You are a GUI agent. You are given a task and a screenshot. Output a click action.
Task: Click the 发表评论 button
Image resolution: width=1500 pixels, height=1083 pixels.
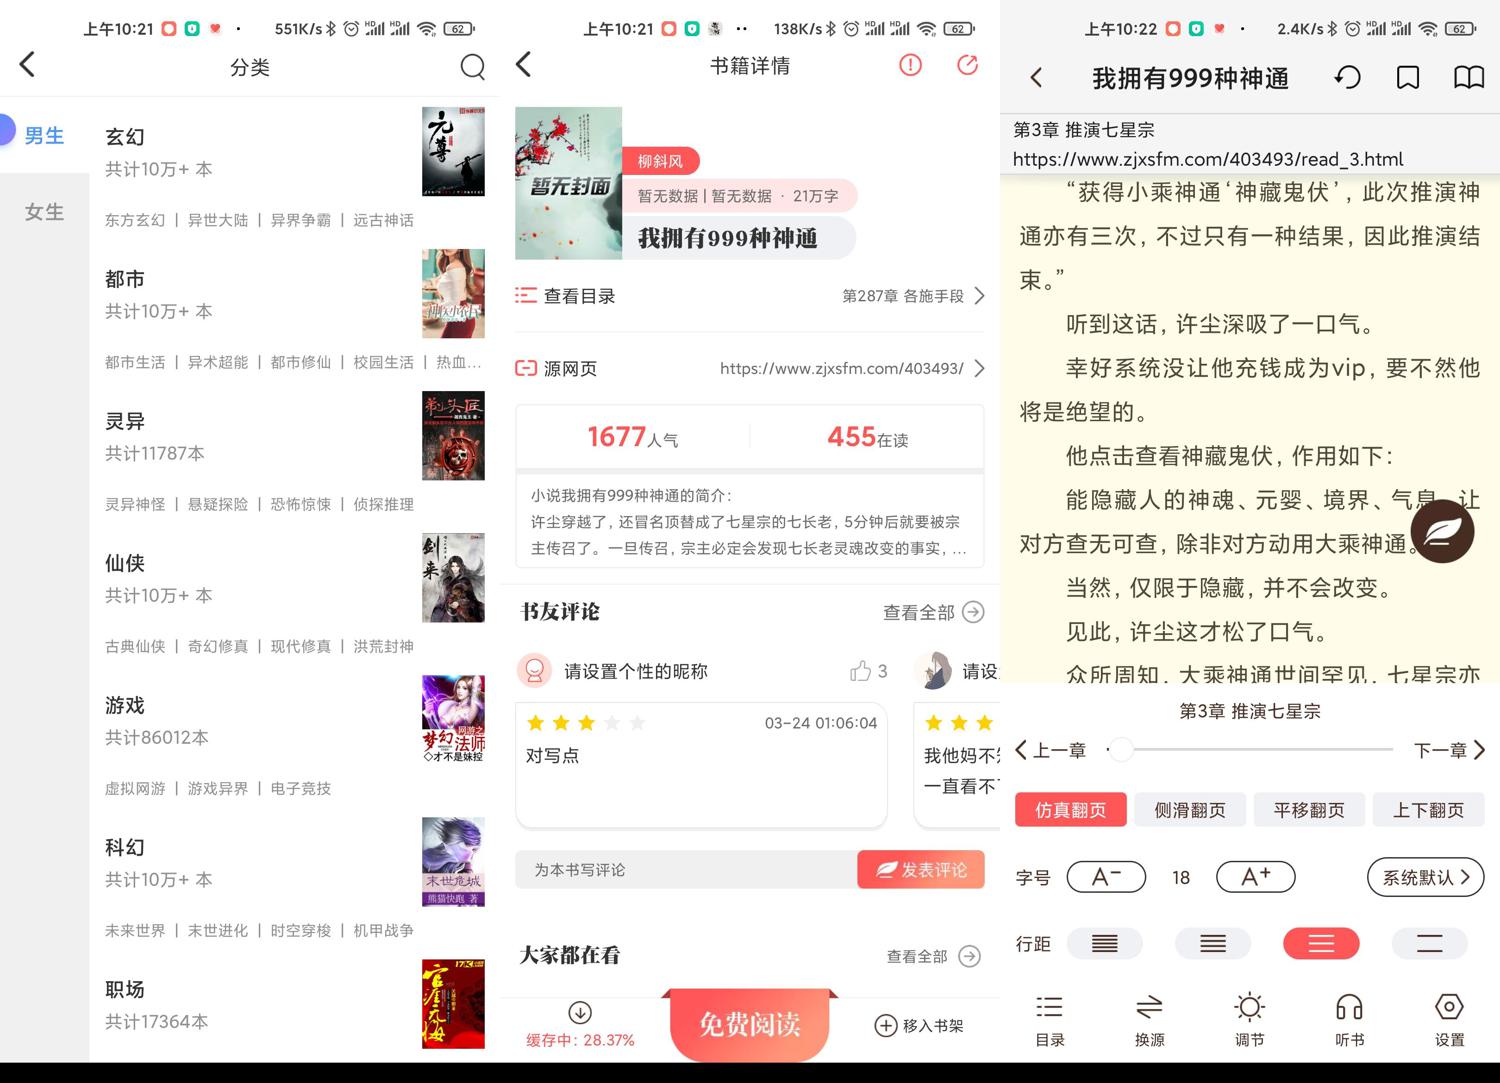[x=921, y=870]
